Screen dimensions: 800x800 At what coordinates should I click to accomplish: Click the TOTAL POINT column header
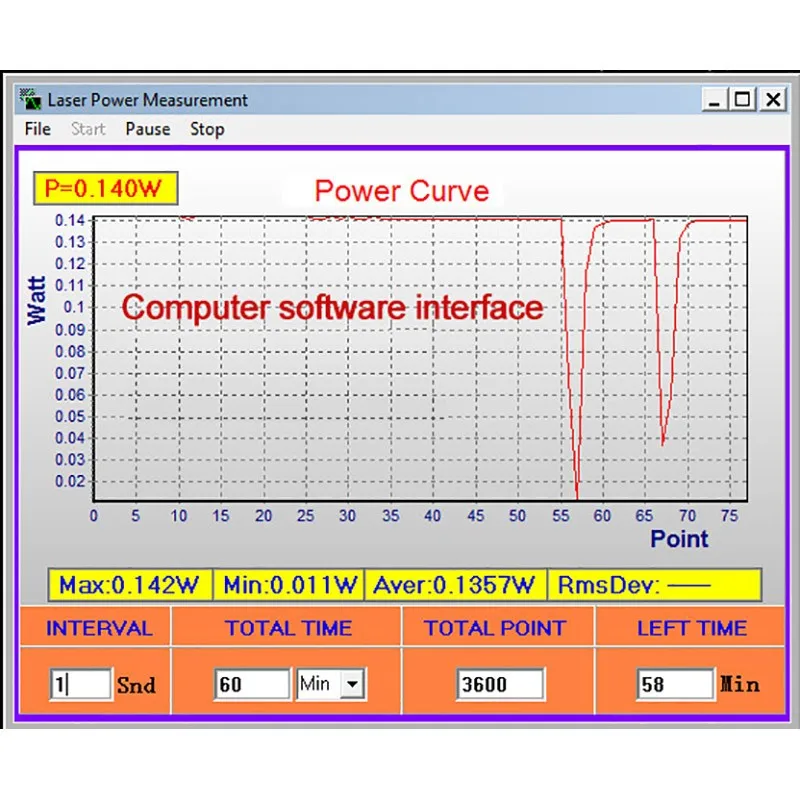coord(495,628)
